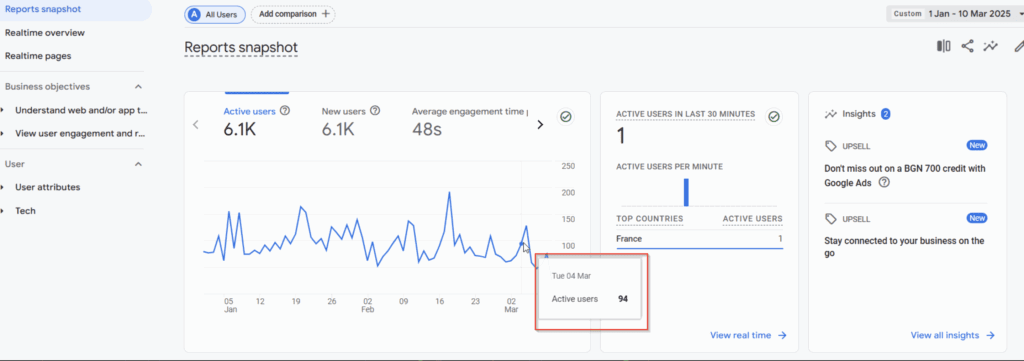
Task: Select the All Users segment chip
Action: click(x=215, y=14)
